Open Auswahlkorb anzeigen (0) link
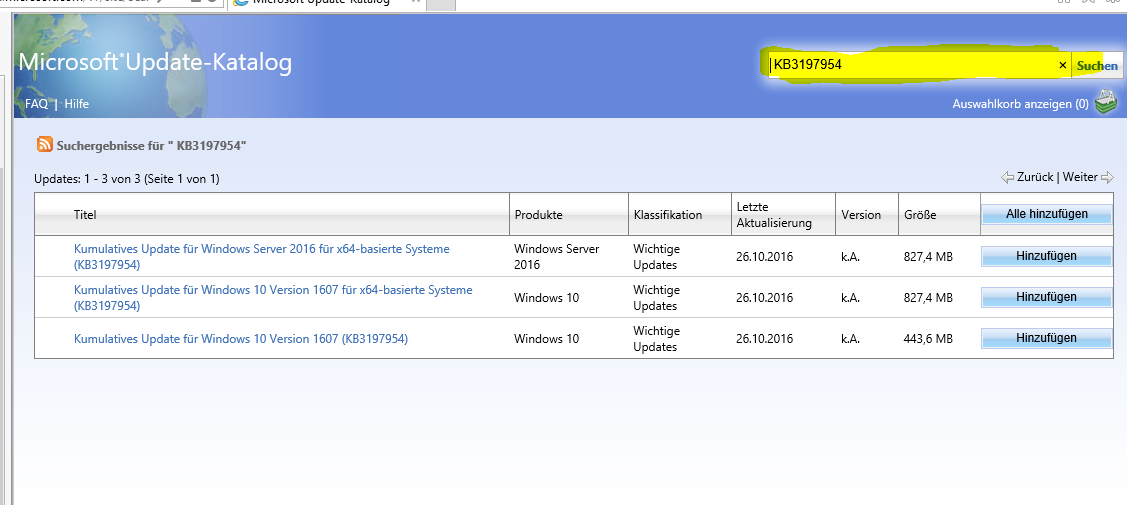1127x505 pixels. pos(1020,103)
